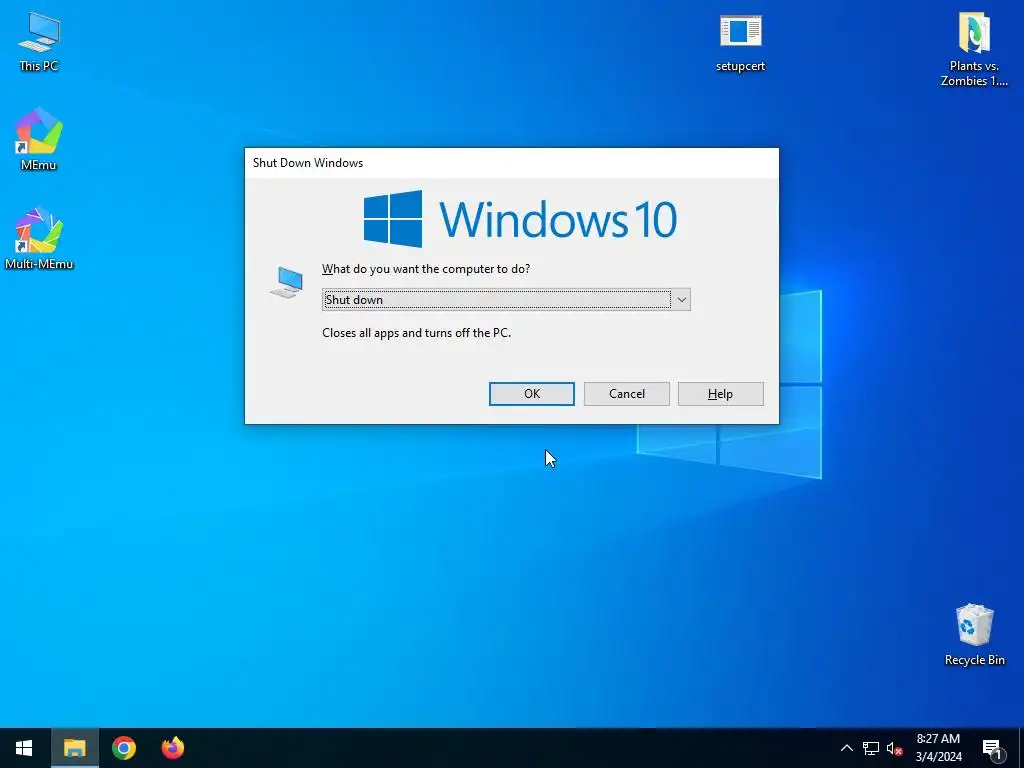Click the computer icon in the dialog
Viewport: 1024px width, 768px height.
[x=287, y=282]
